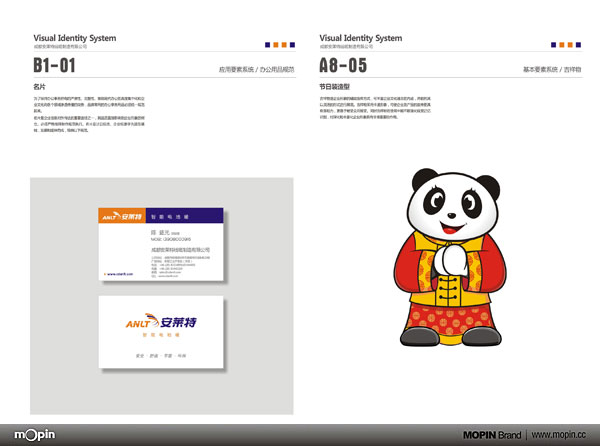Click the purple band on the front business card
The width and height of the screenshot is (600, 446).
(x=183, y=215)
